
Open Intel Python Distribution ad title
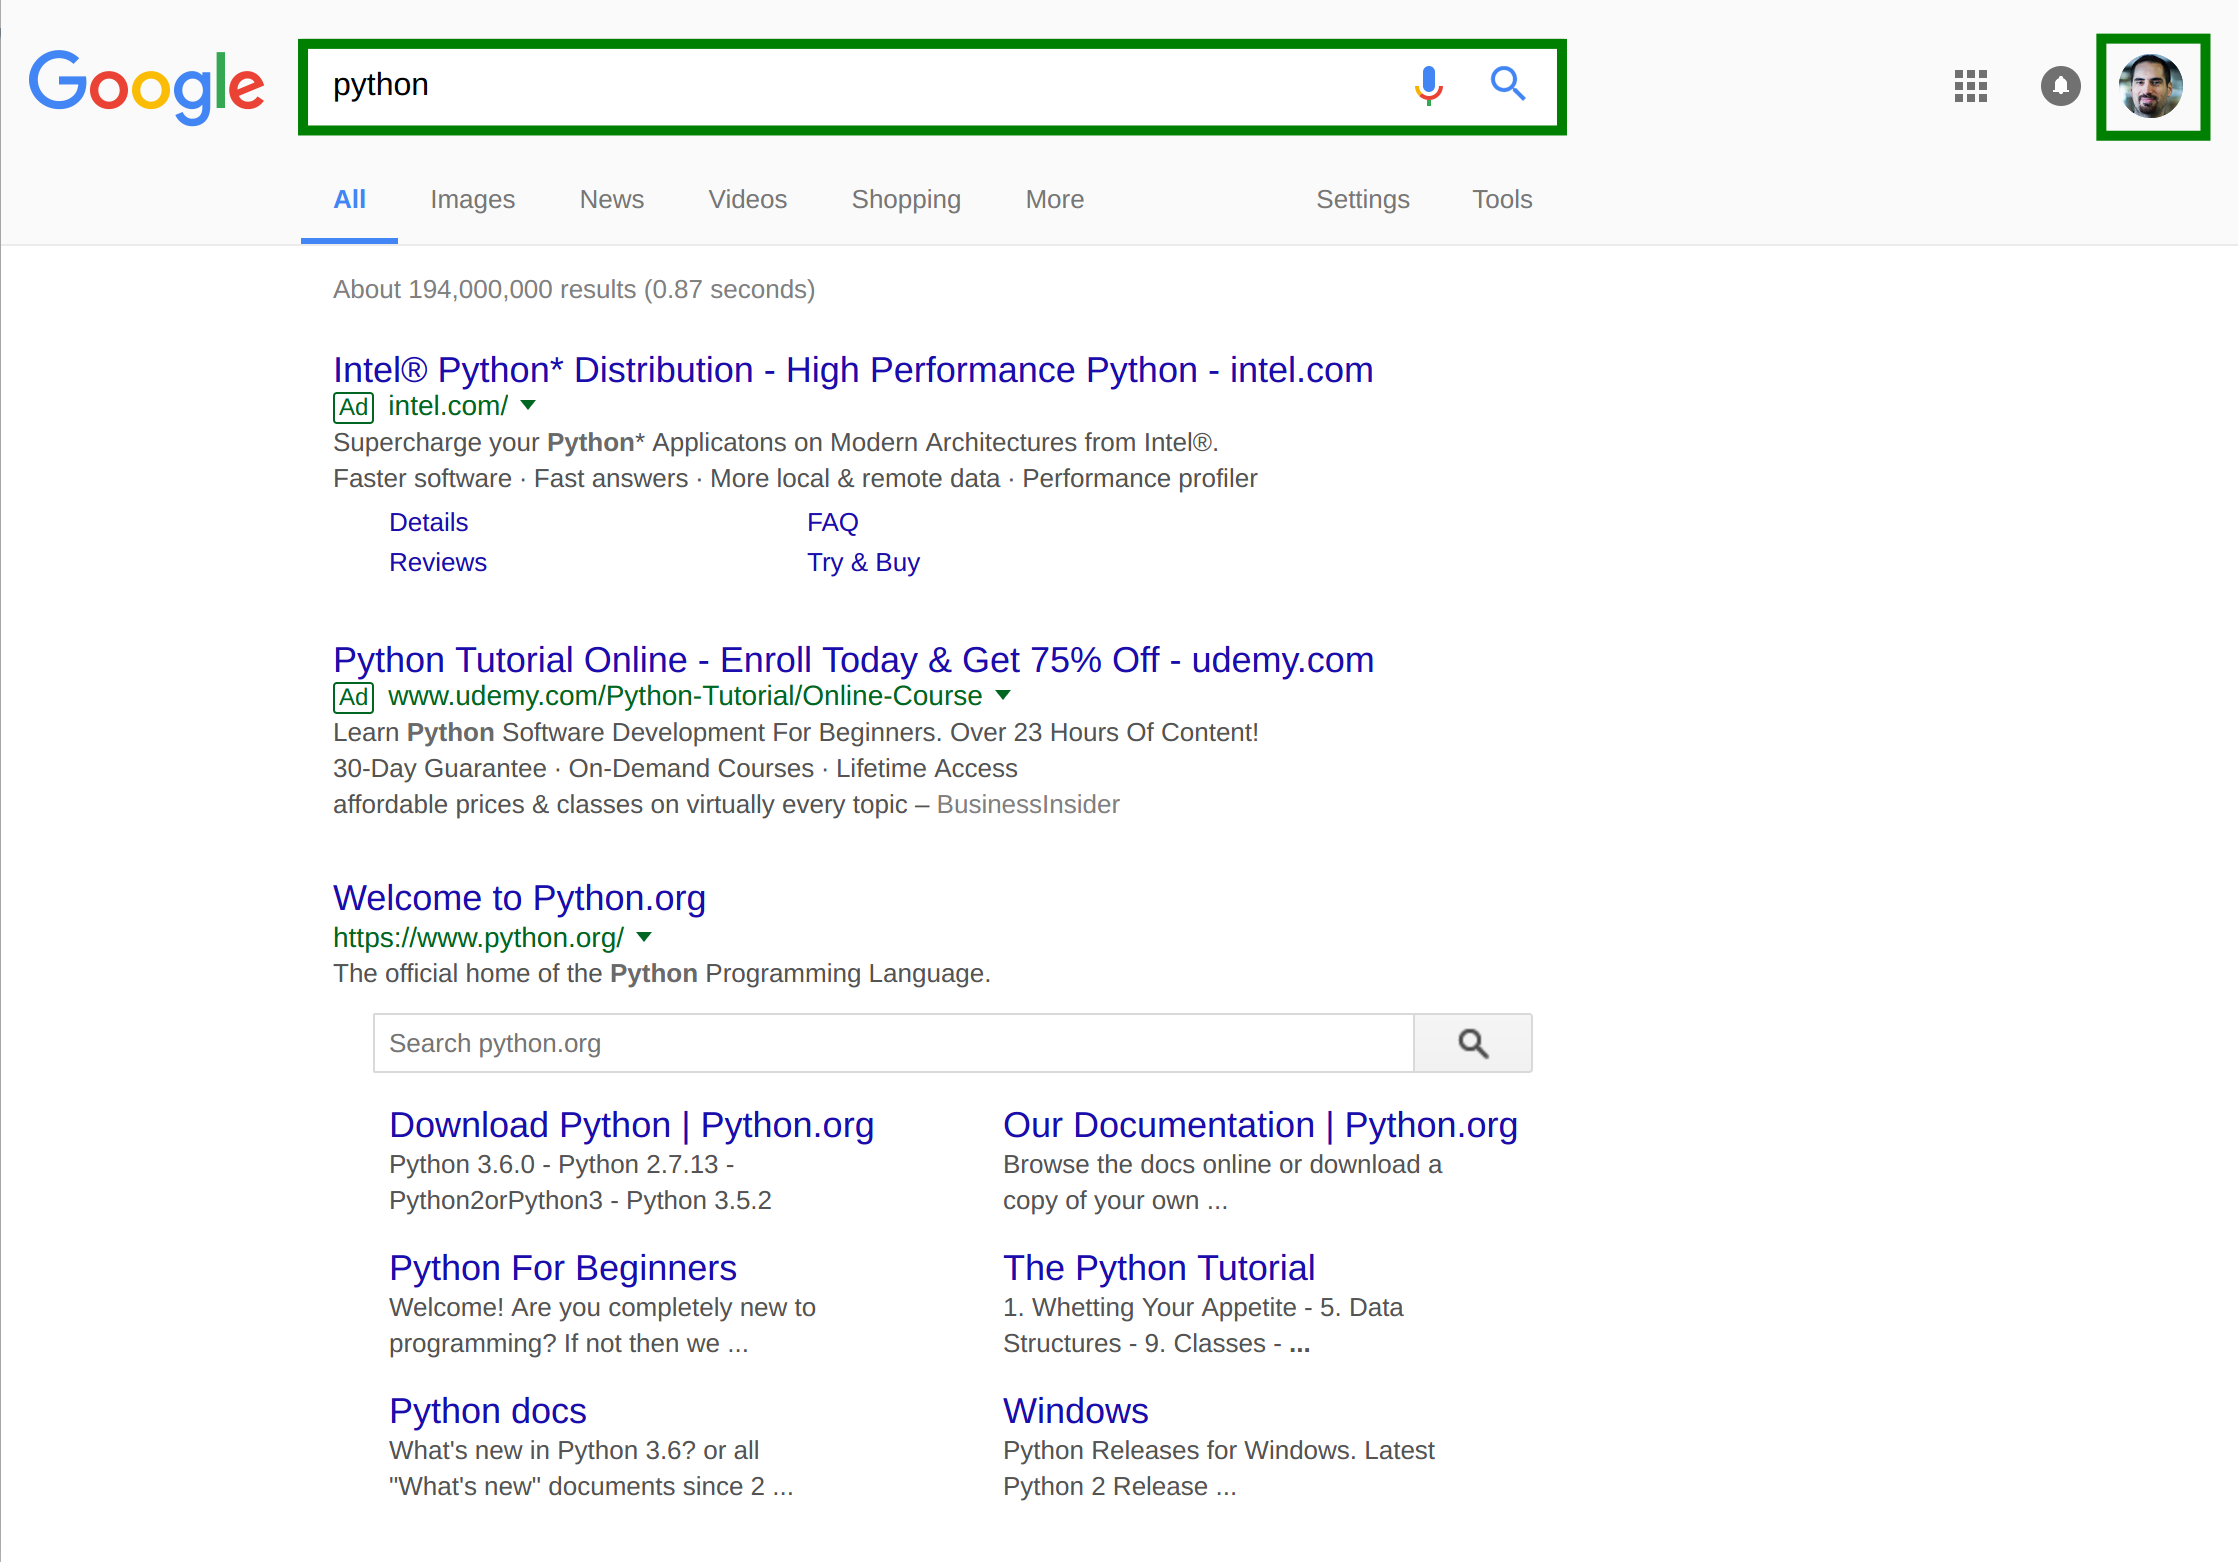click(853, 370)
